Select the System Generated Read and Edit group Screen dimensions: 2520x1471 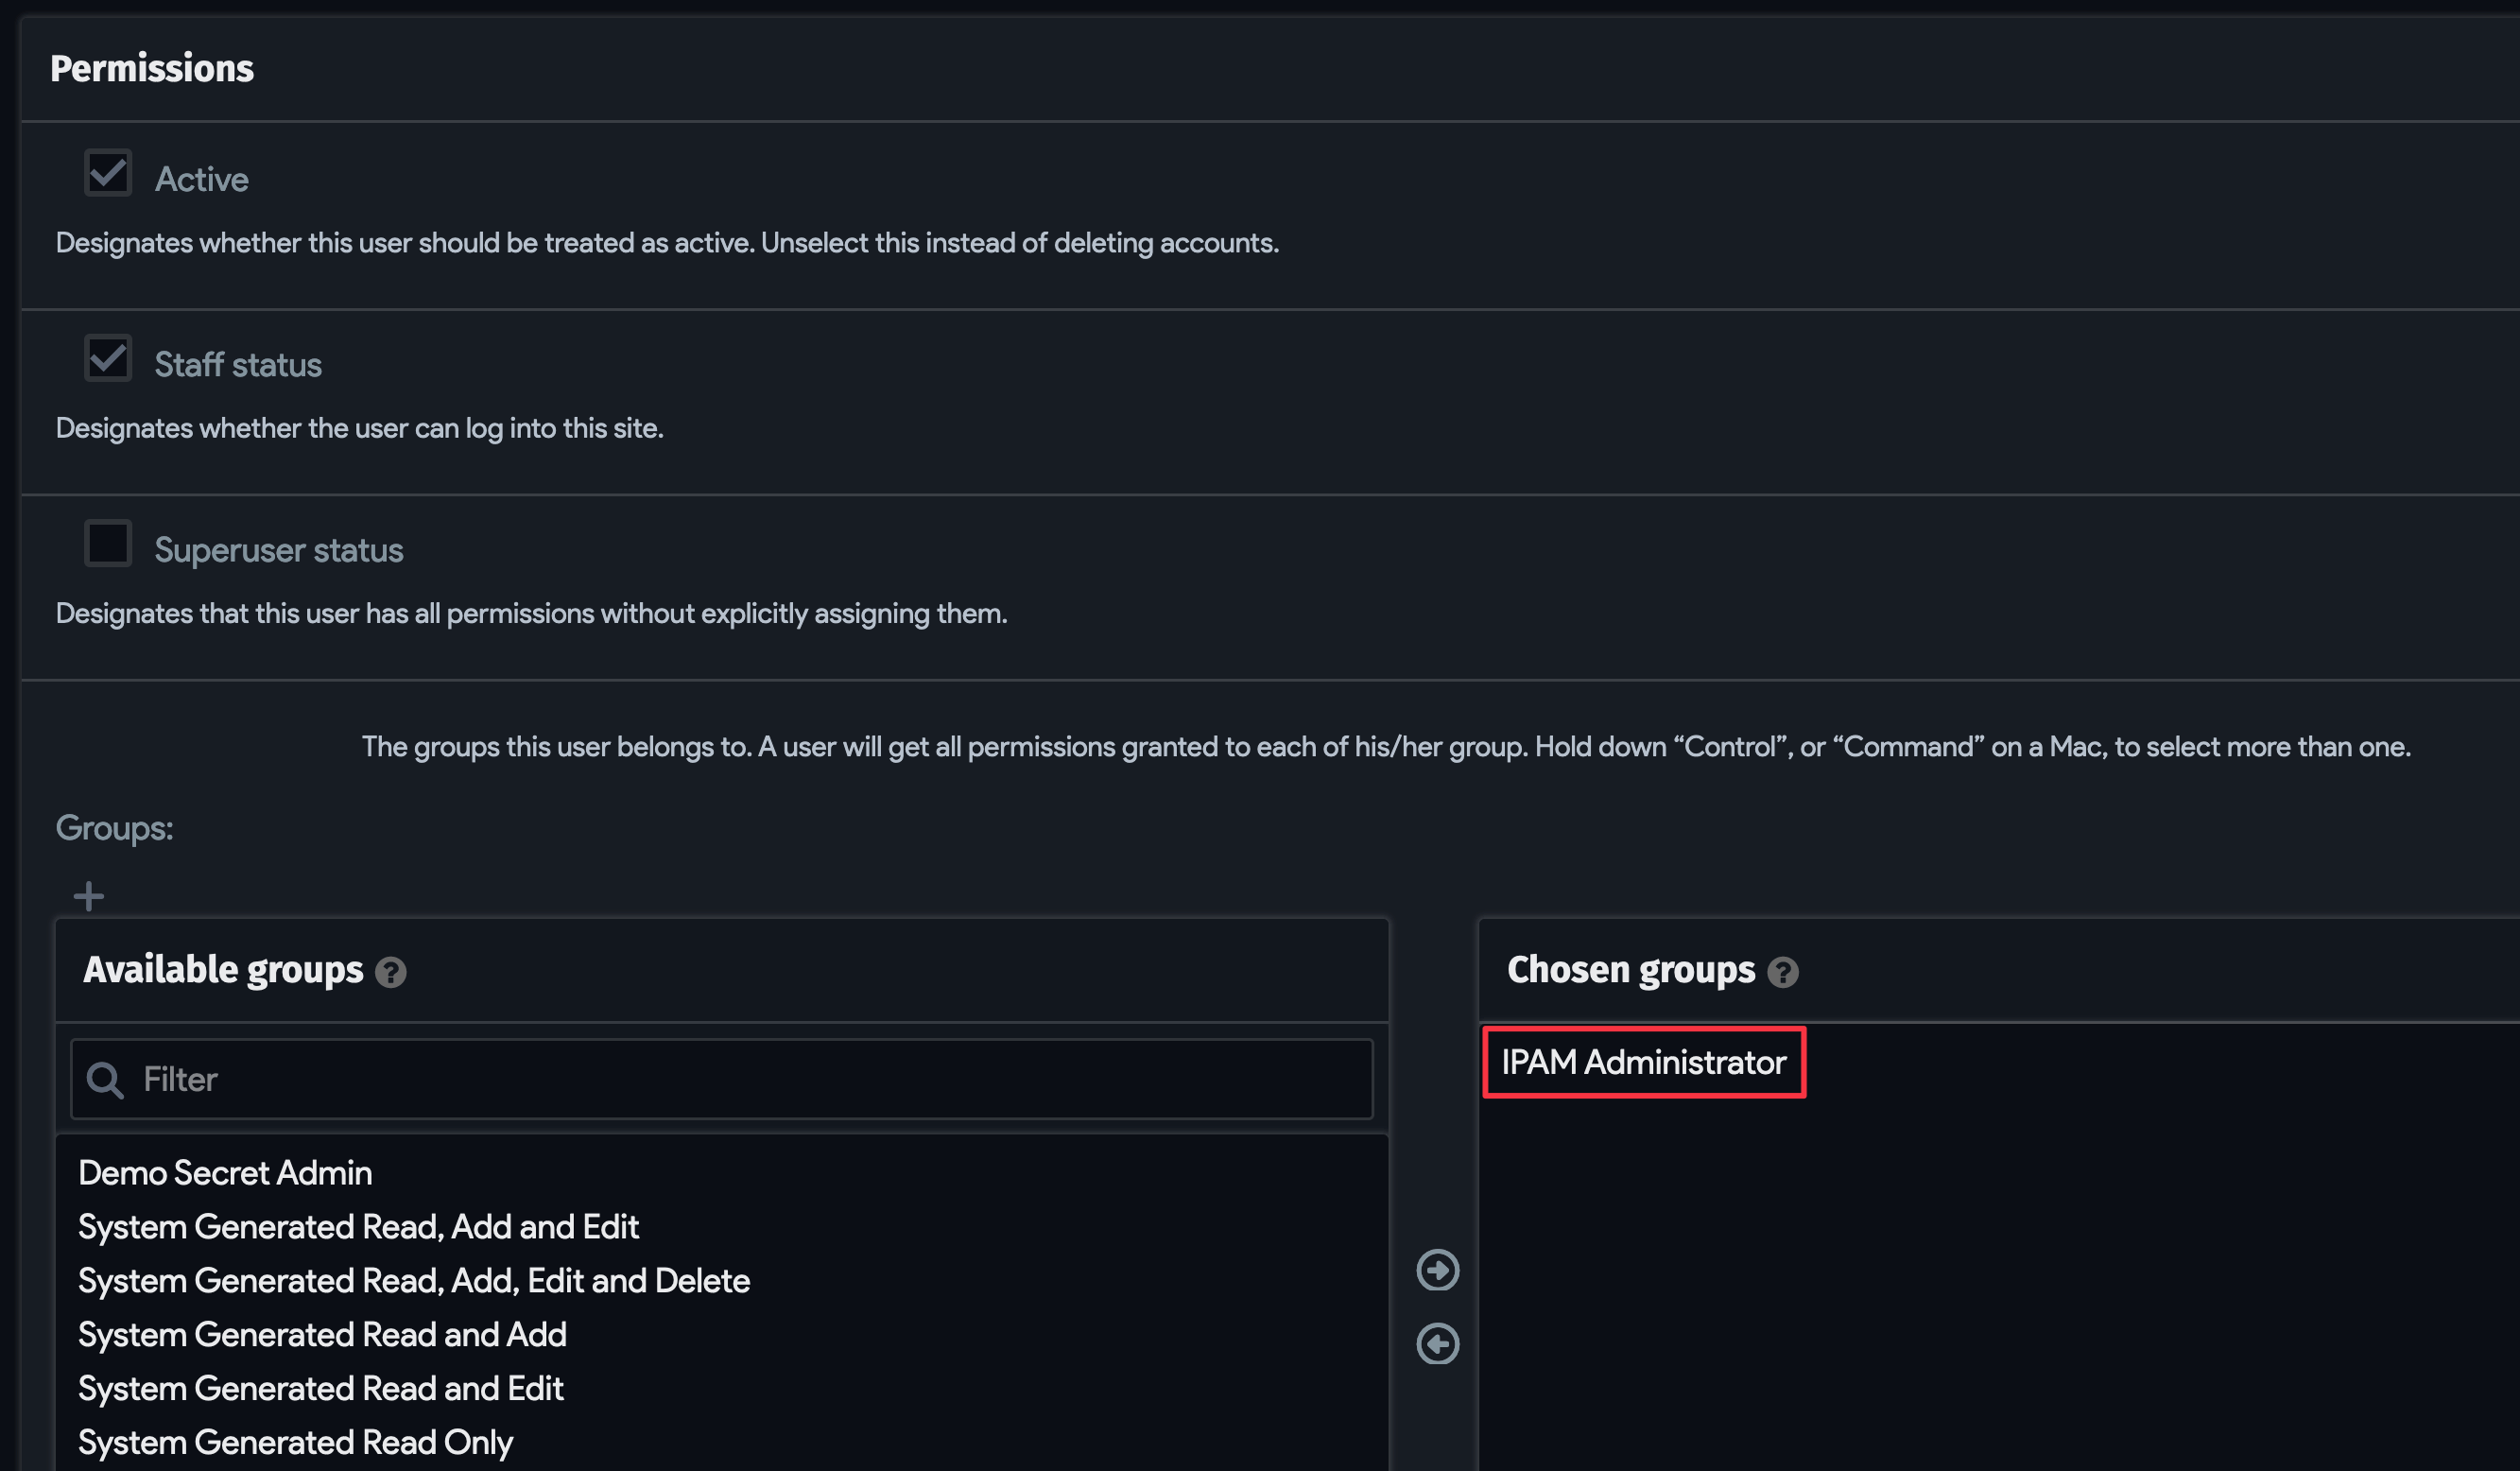click(x=321, y=1388)
